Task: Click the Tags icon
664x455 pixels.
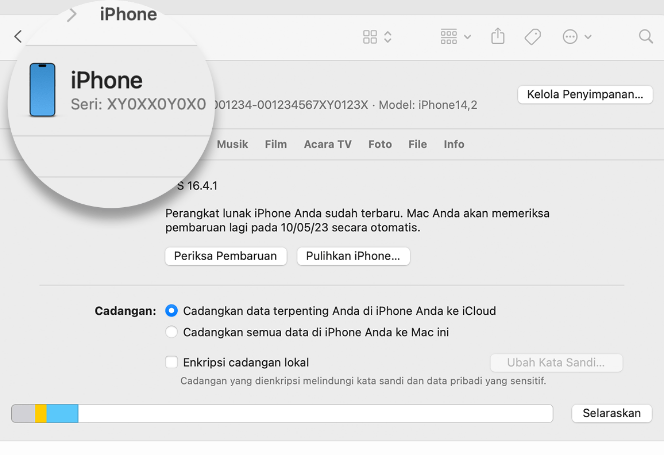Action: 533,37
